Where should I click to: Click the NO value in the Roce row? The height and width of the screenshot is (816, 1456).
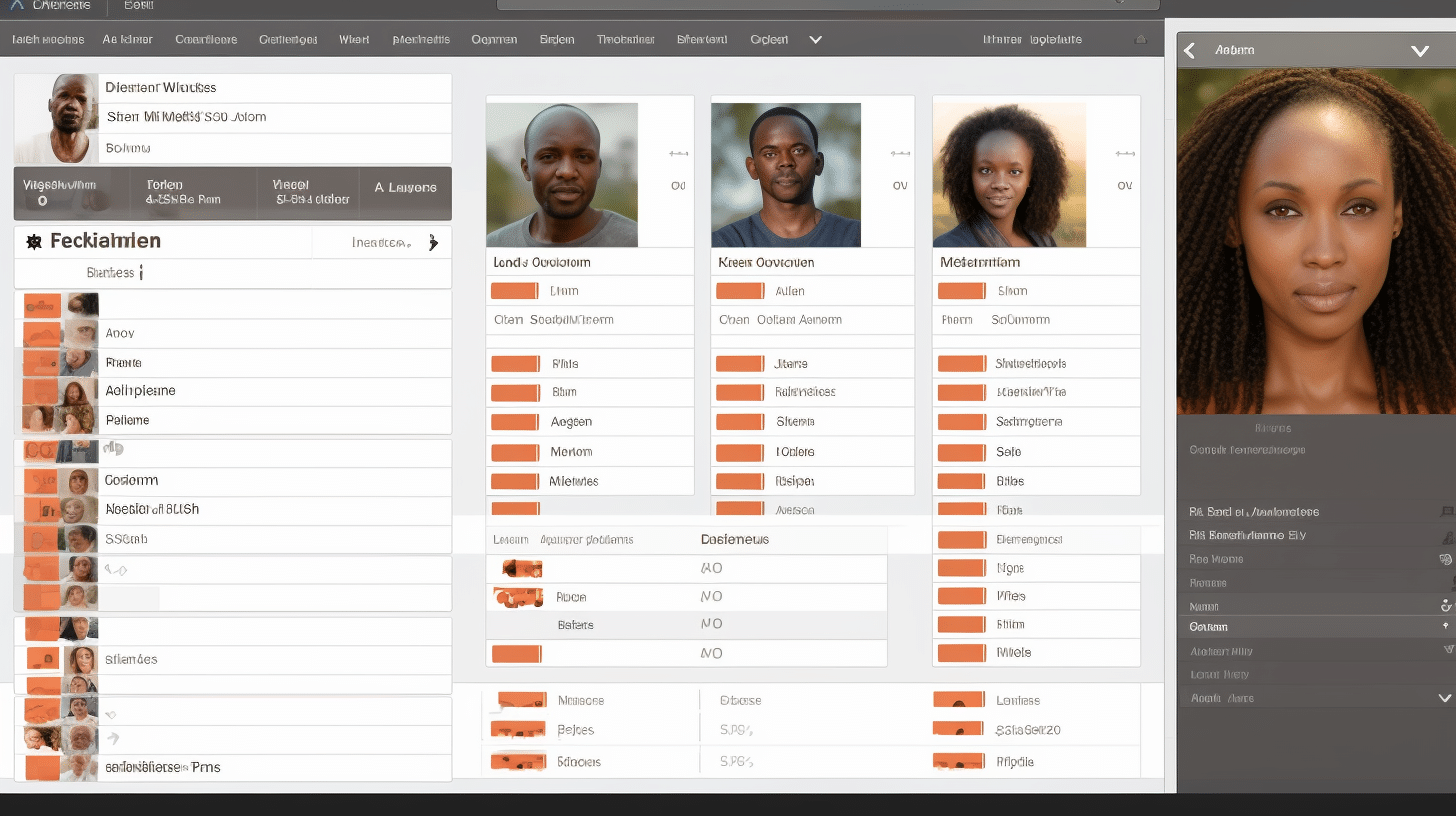pyautogui.click(x=711, y=597)
